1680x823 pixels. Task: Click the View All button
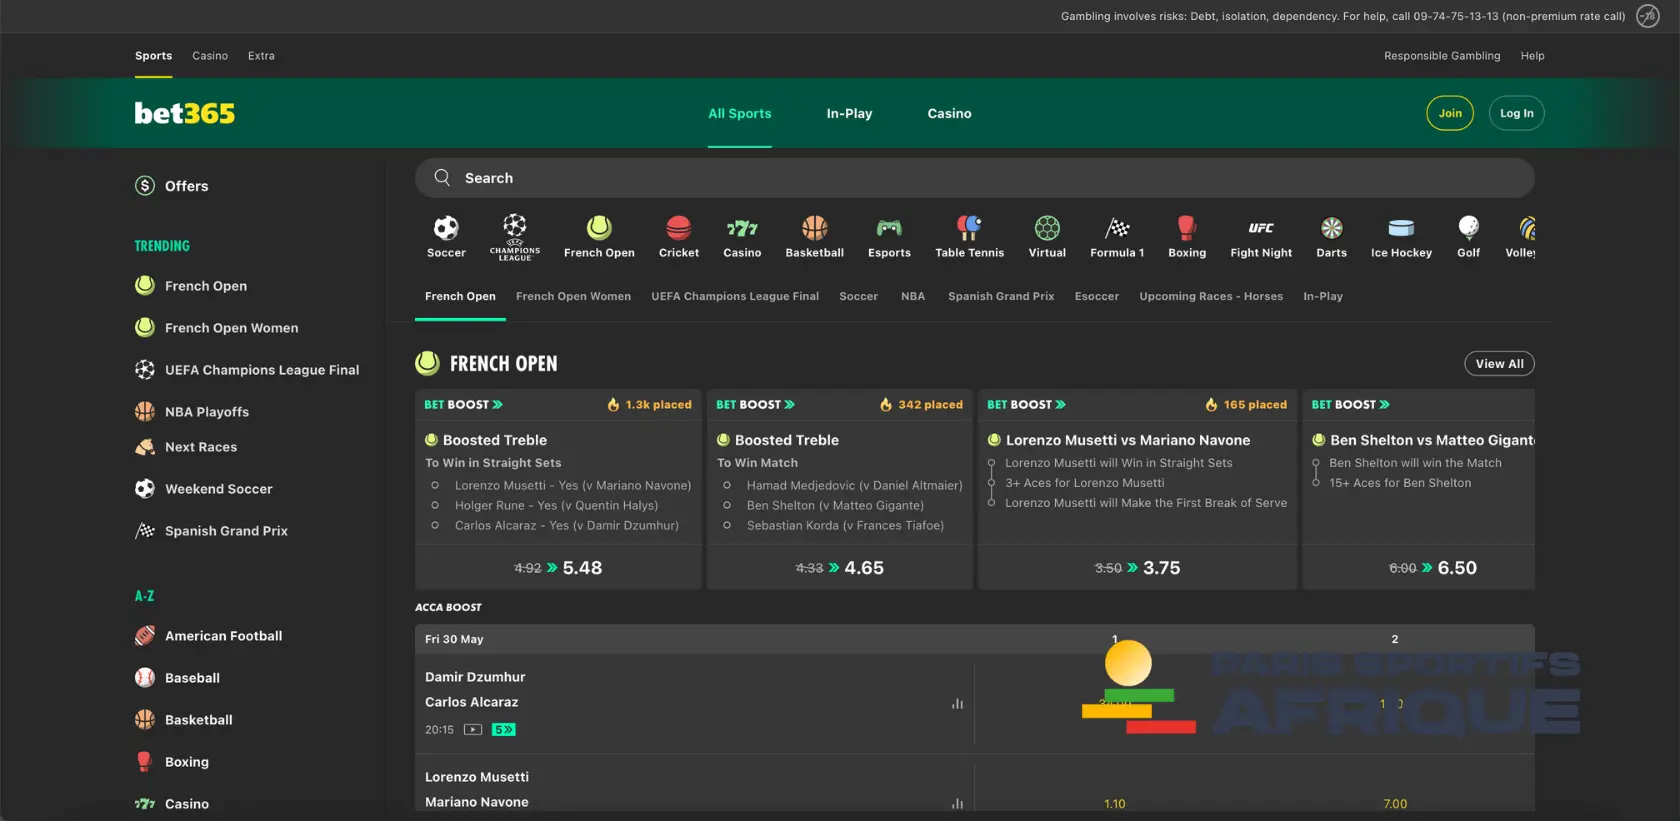(x=1499, y=364)
